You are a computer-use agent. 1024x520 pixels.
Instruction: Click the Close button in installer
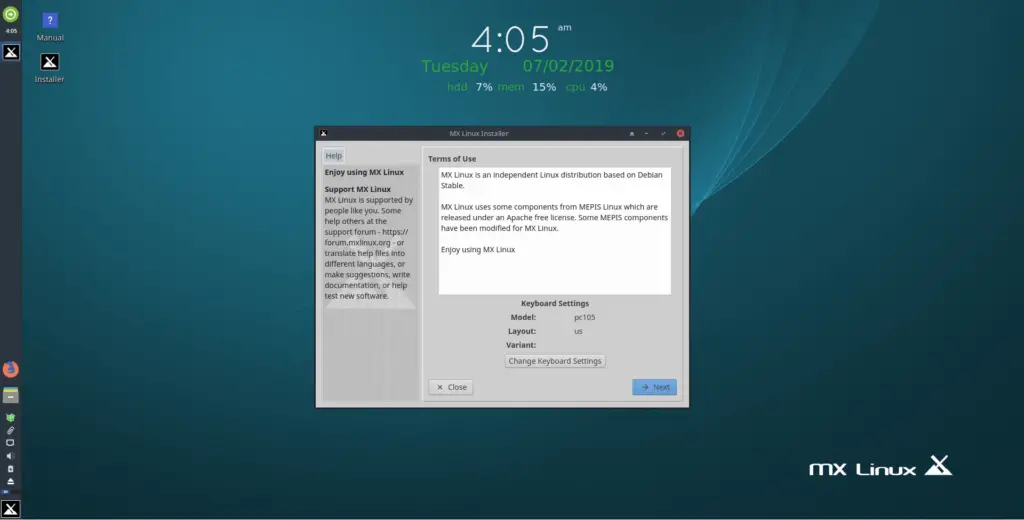451,387
